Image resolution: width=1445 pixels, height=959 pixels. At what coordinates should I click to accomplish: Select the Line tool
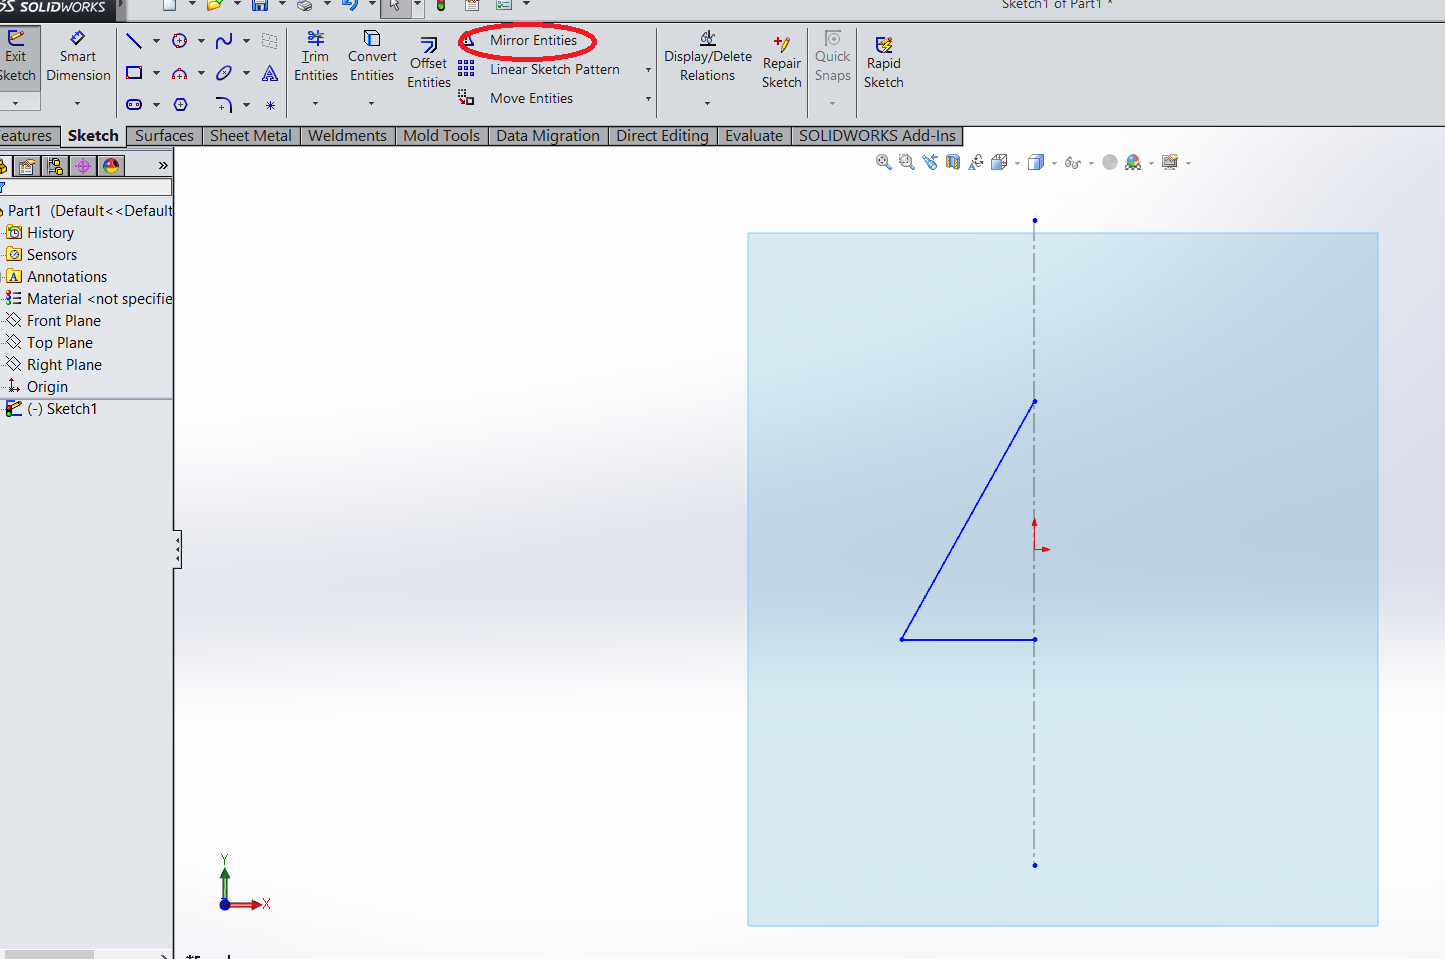[x=133, y=41]
